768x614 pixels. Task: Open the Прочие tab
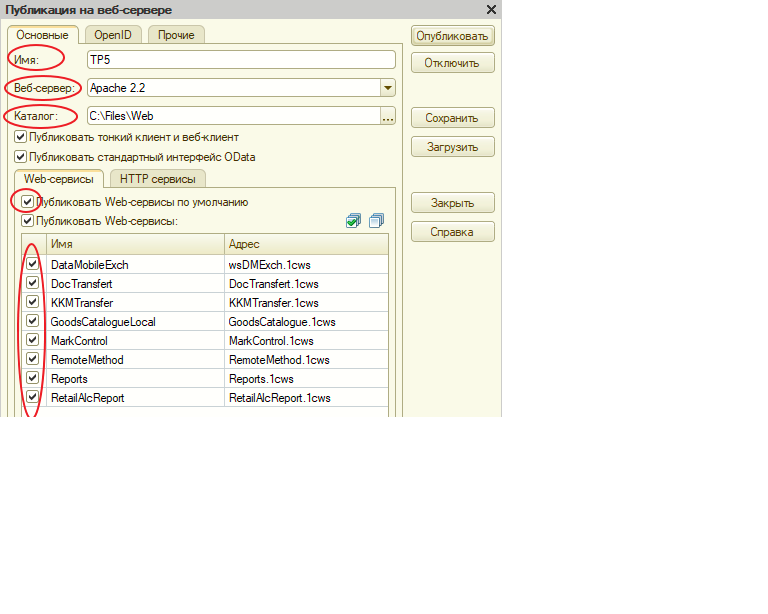click(176, 35)
